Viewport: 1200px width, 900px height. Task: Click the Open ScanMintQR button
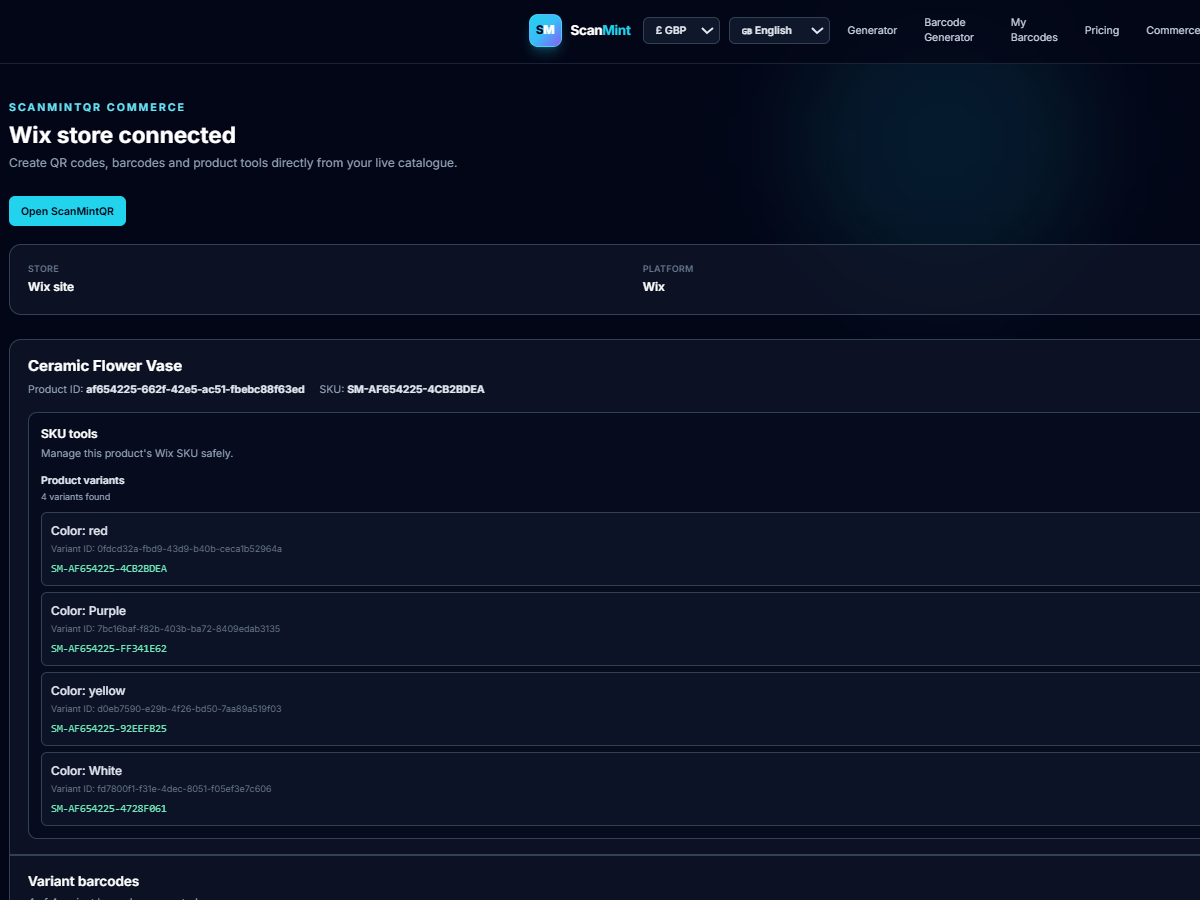67,211
